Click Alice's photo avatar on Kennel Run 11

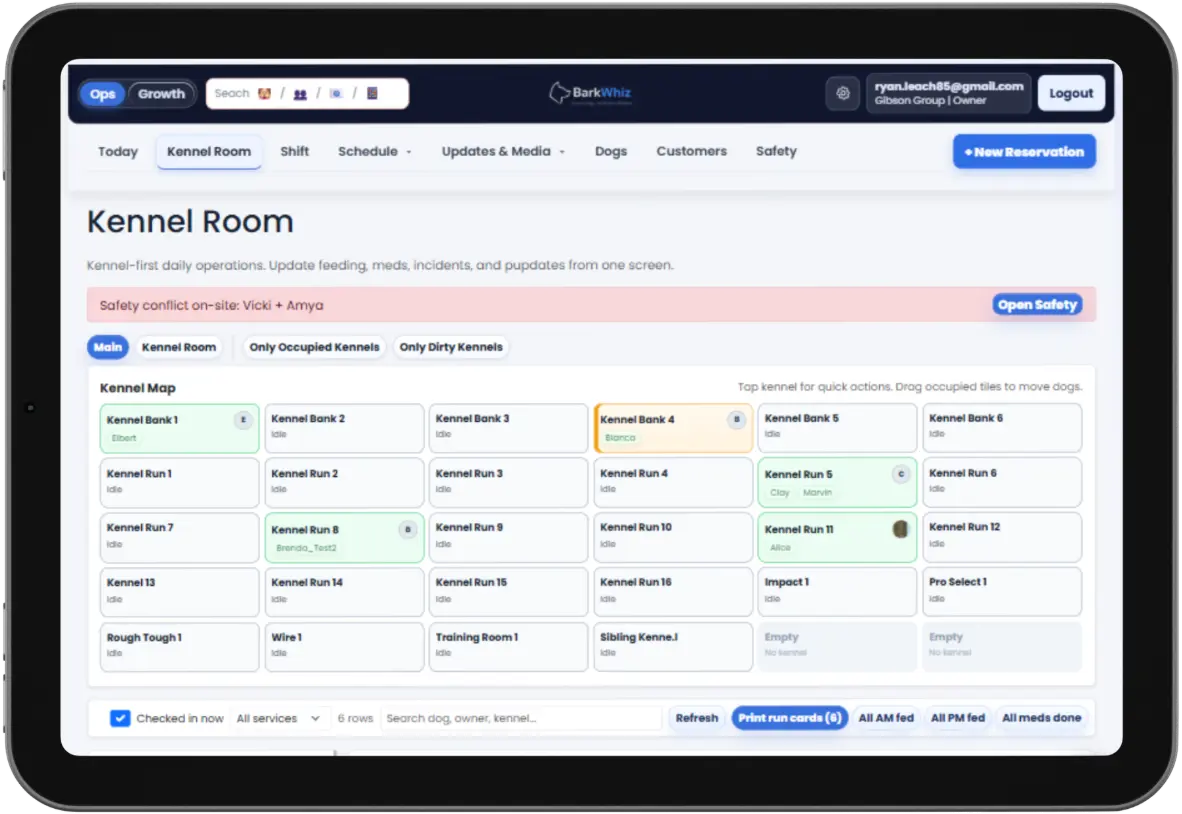(900, 529)
